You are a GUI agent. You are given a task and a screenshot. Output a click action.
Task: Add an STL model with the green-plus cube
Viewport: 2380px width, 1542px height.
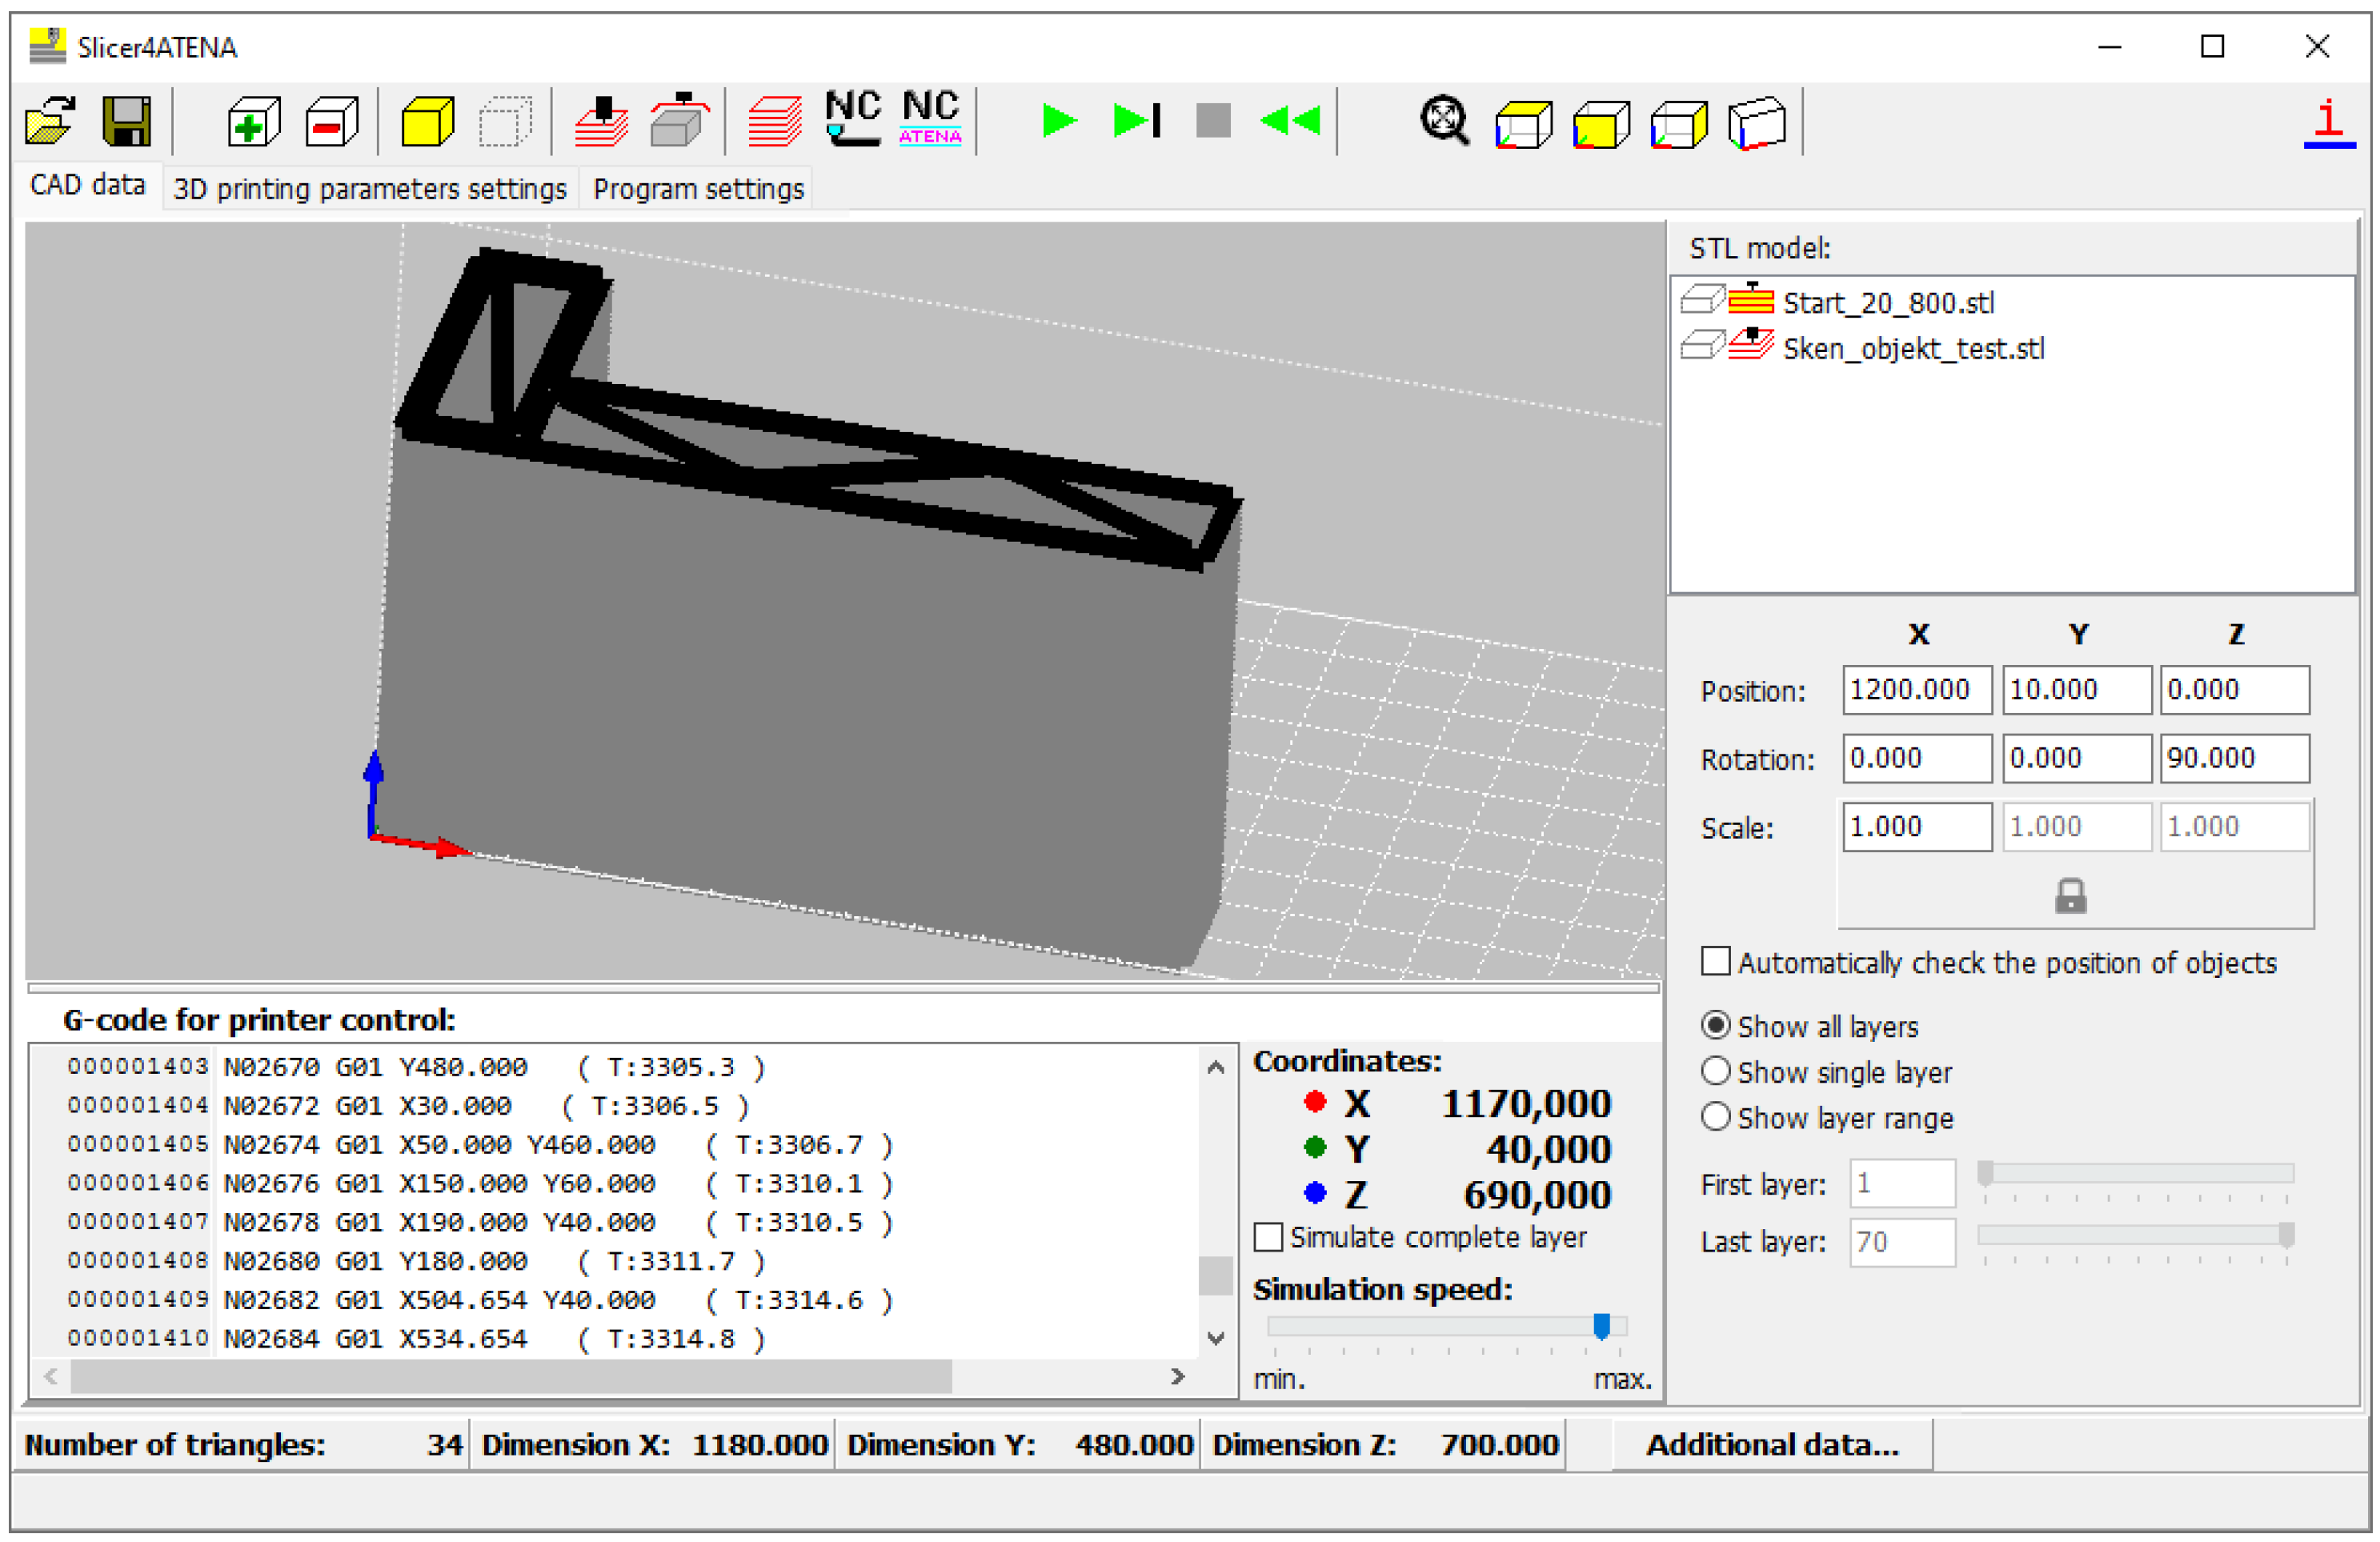pyautogui.click(x=253, y=122)
